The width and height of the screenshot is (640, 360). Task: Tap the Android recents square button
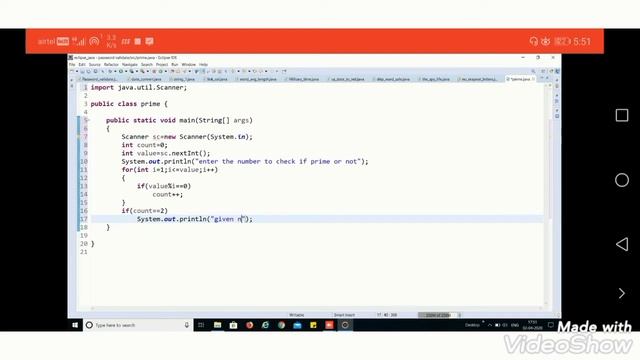622,115
